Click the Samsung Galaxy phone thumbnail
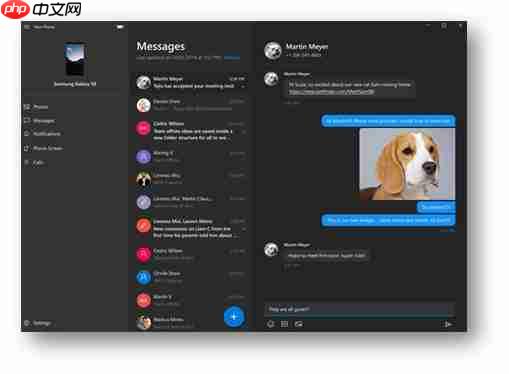Image resolution: width=509 pixels, height=374 pixels. 75,60
